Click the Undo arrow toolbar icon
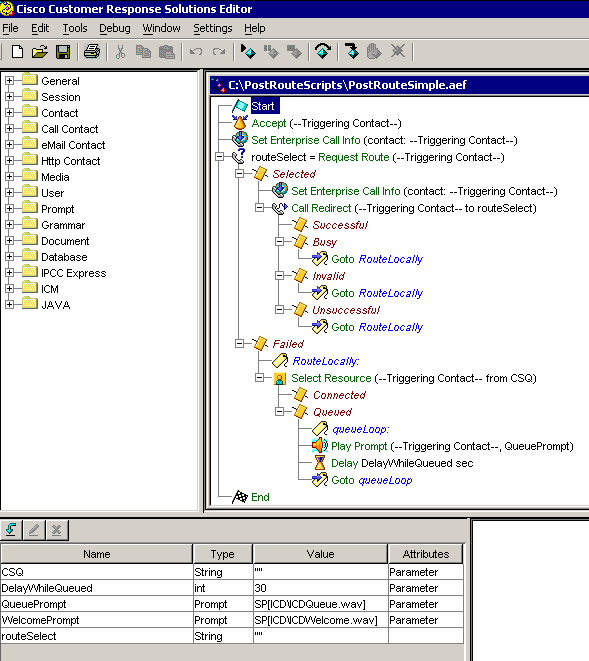 [196, 52]
